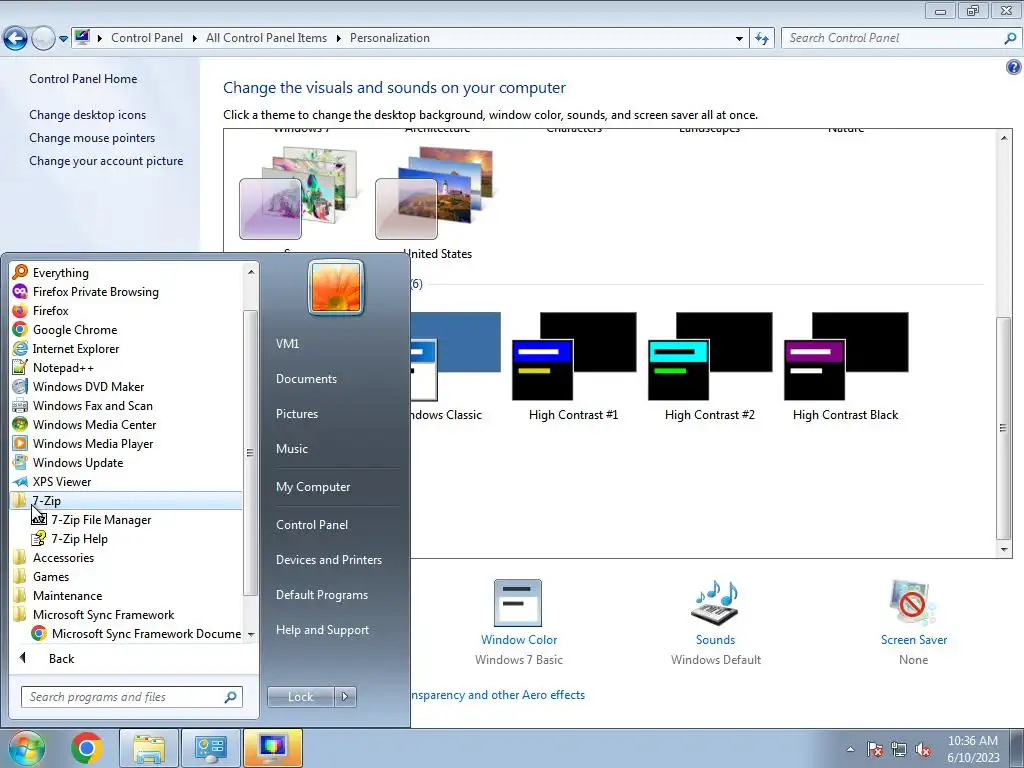Open the shutdown options arrow next to Lock

(345, 697)
